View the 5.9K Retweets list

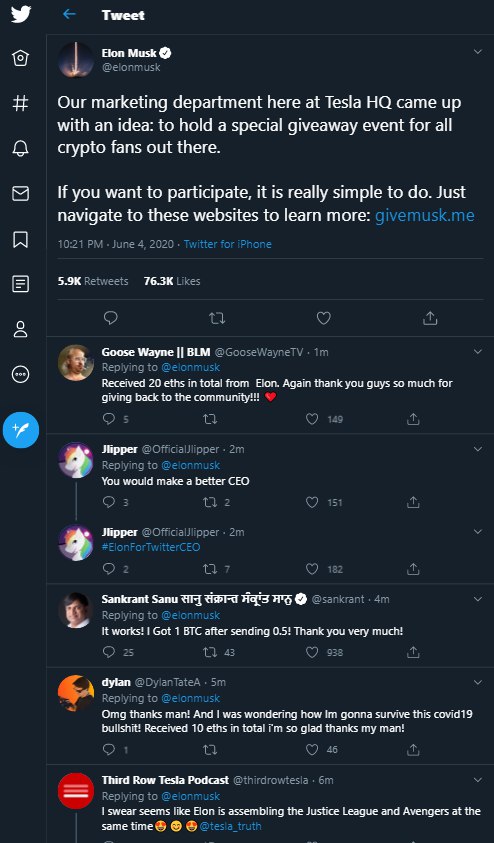93,281
